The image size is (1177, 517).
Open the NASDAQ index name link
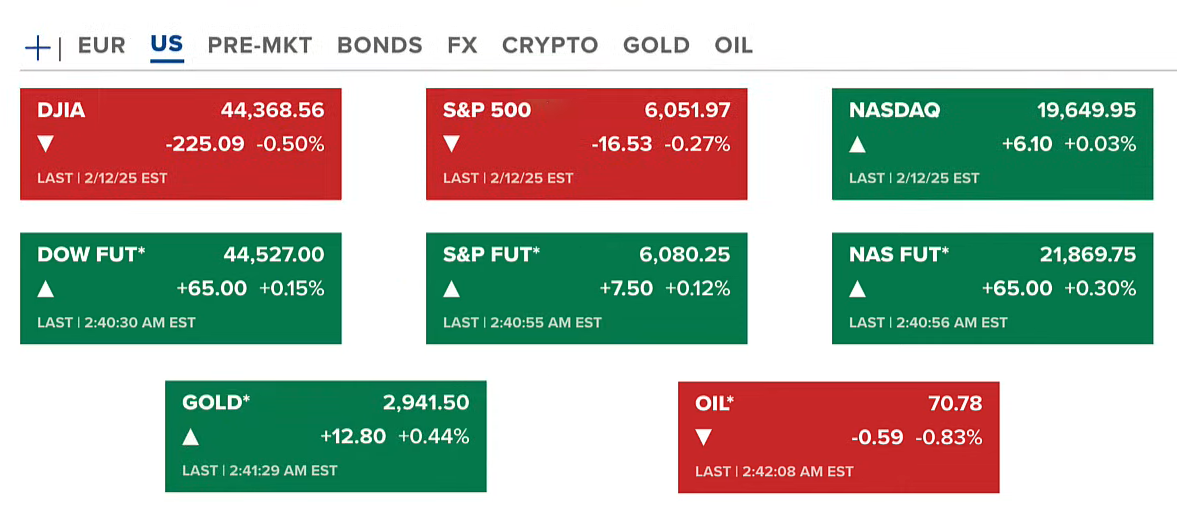click(x=894, y=111)
